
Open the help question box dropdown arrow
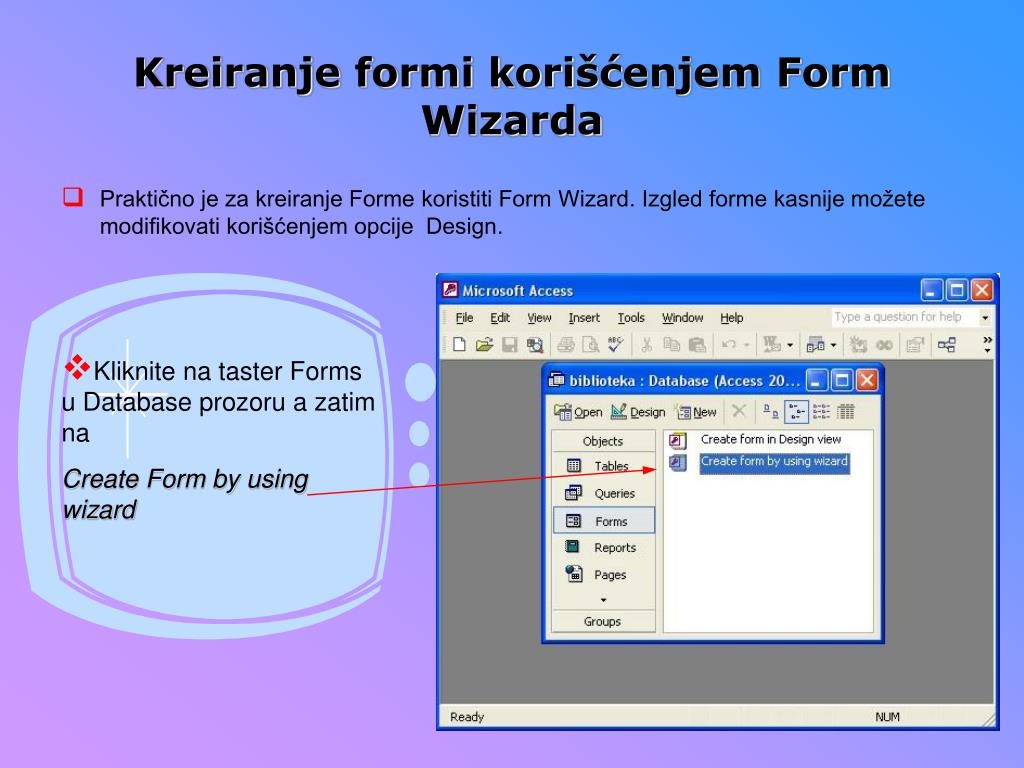point(985,317)
